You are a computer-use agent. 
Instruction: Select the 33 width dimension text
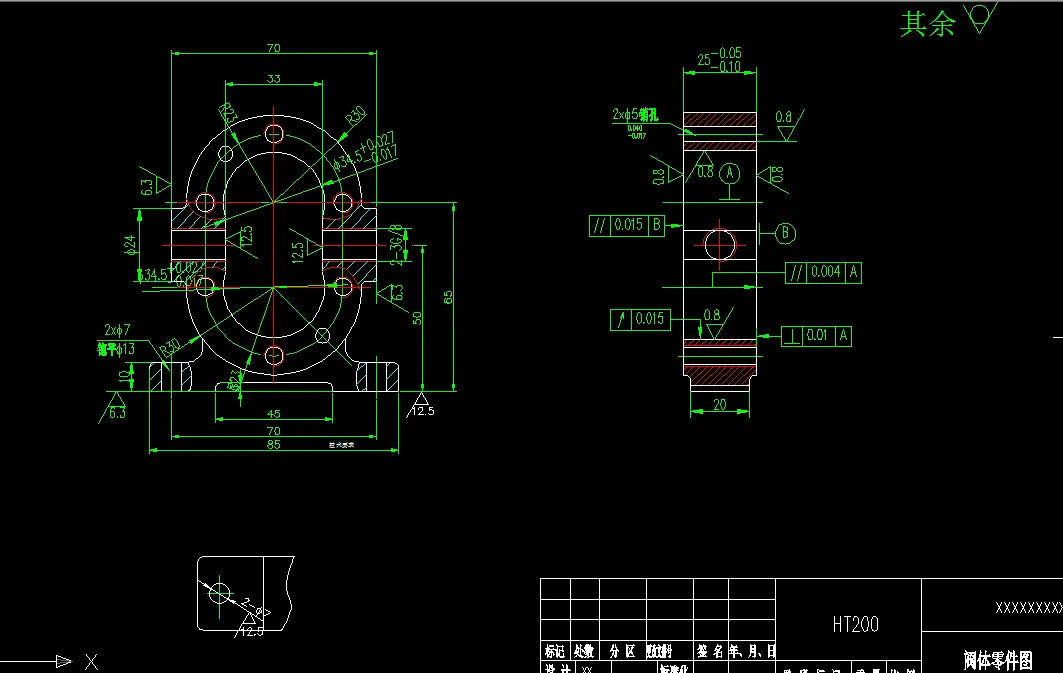tap(273, 79)
